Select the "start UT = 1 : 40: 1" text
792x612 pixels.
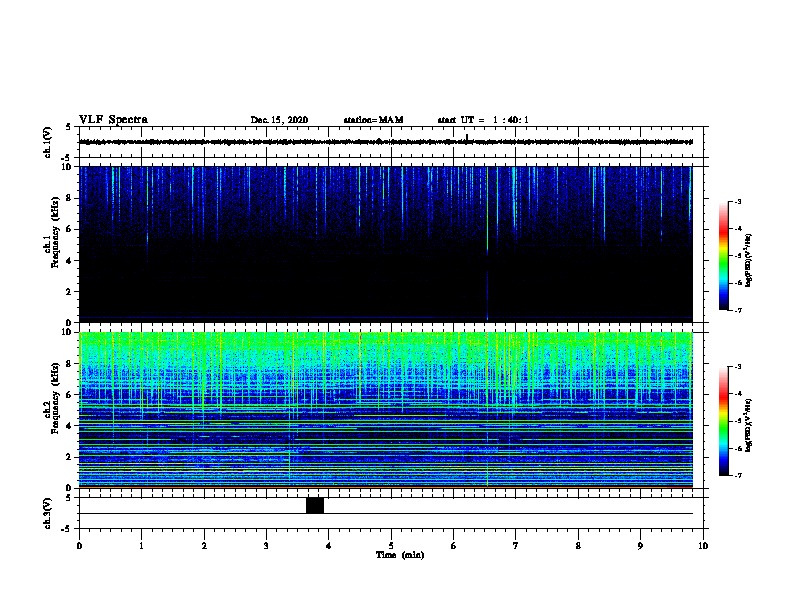(x=483, y=120)
